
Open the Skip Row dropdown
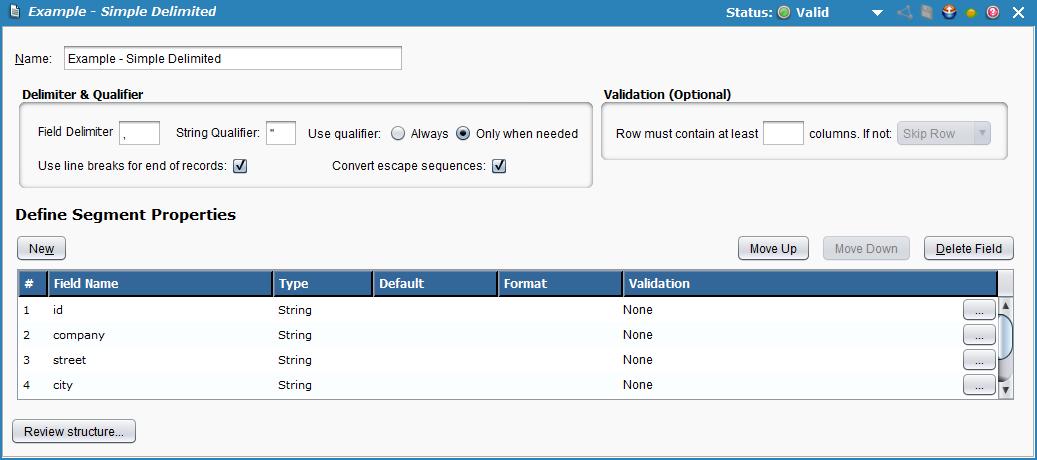pos(944,133)
